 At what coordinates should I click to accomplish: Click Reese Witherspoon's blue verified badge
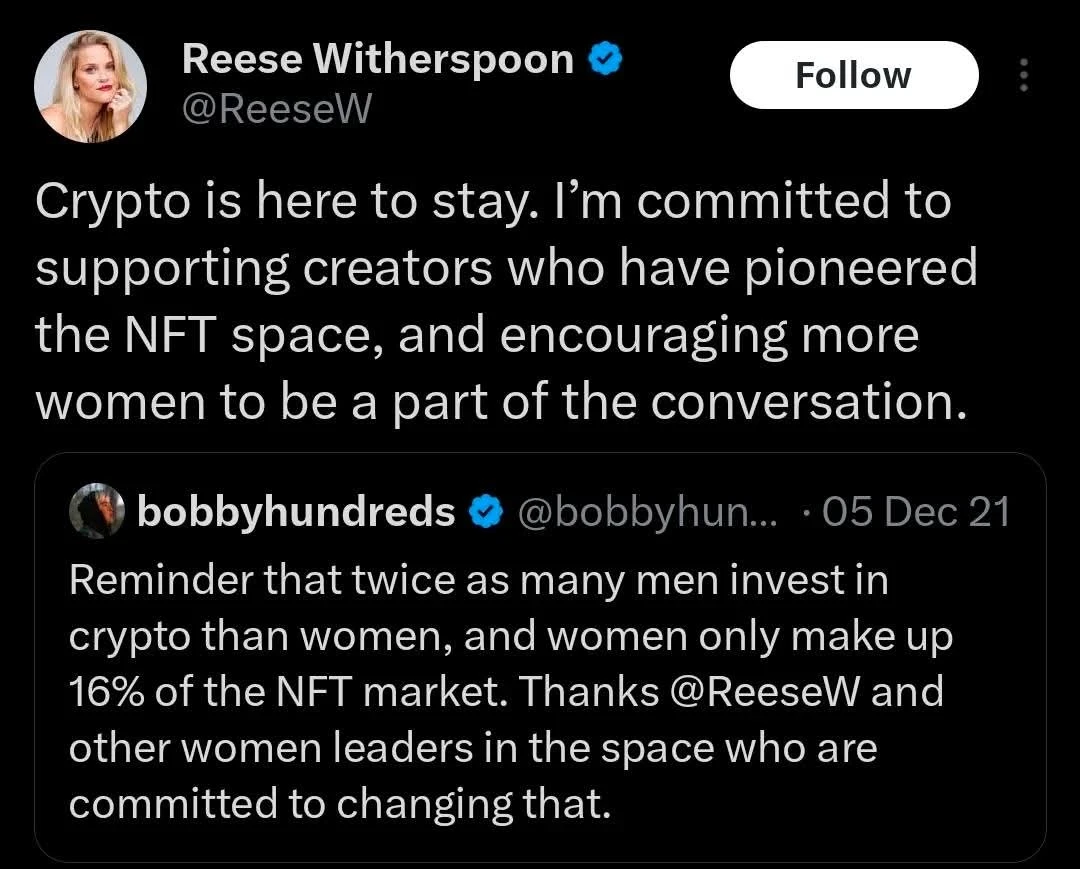(606, 60)
